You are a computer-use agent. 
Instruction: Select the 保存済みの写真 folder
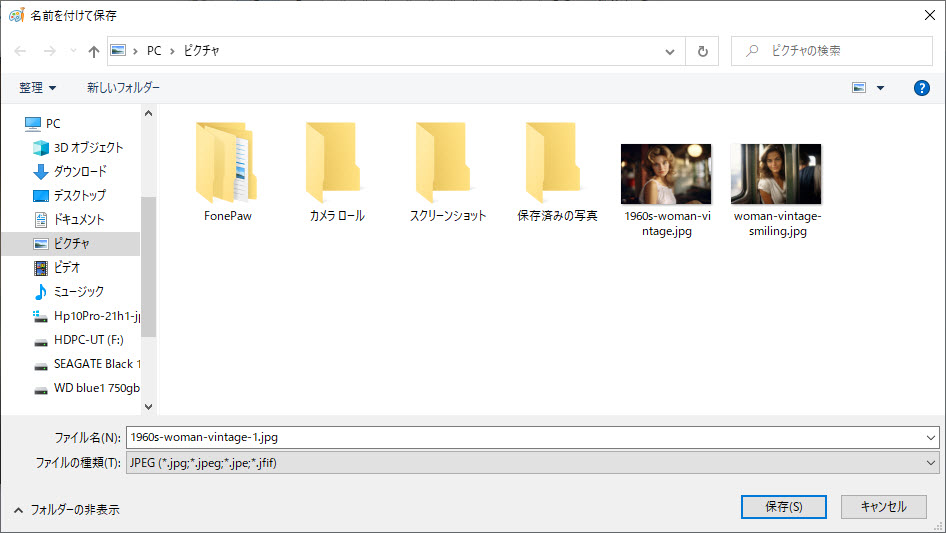click(x=557, y=165)
